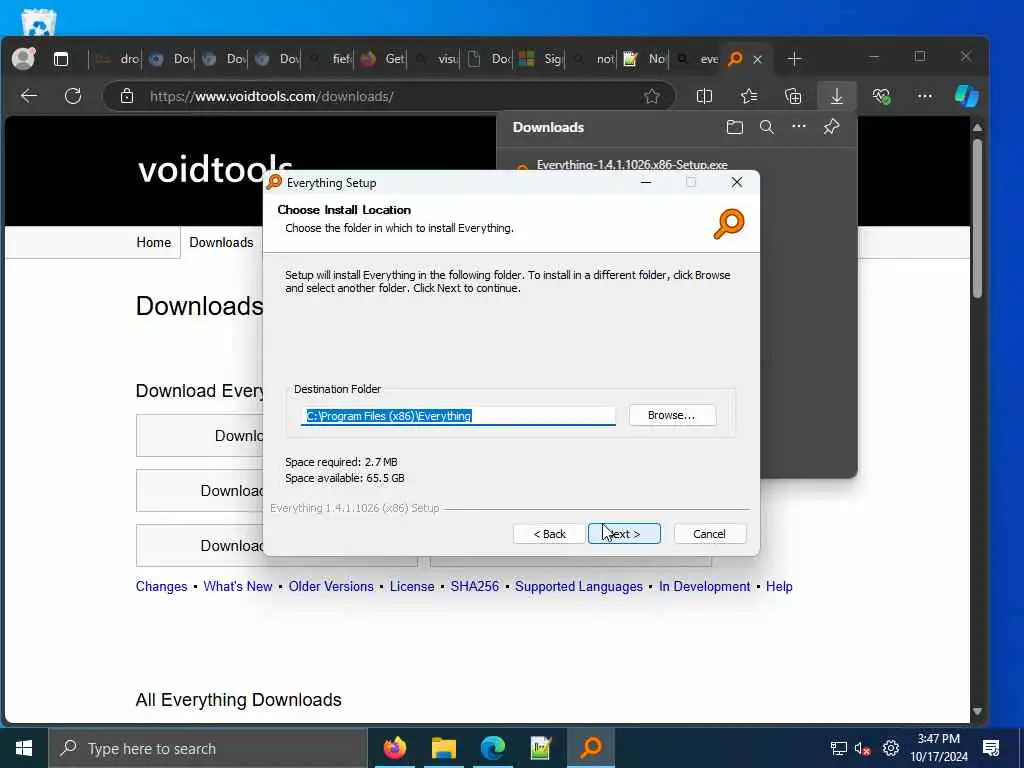Click Everything-1.4.1.1026.x86-Setup.exe download entry
This screenshot has width=1024, height=768.
point(632,165)
